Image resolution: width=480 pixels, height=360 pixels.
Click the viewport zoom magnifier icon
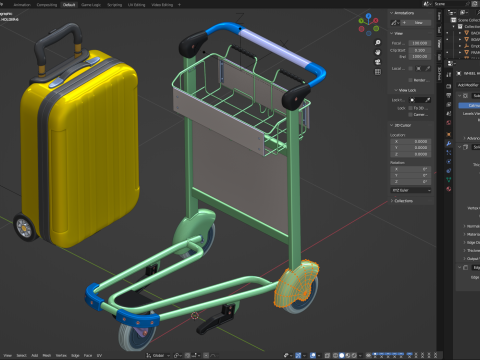click(x=378, y=42)
